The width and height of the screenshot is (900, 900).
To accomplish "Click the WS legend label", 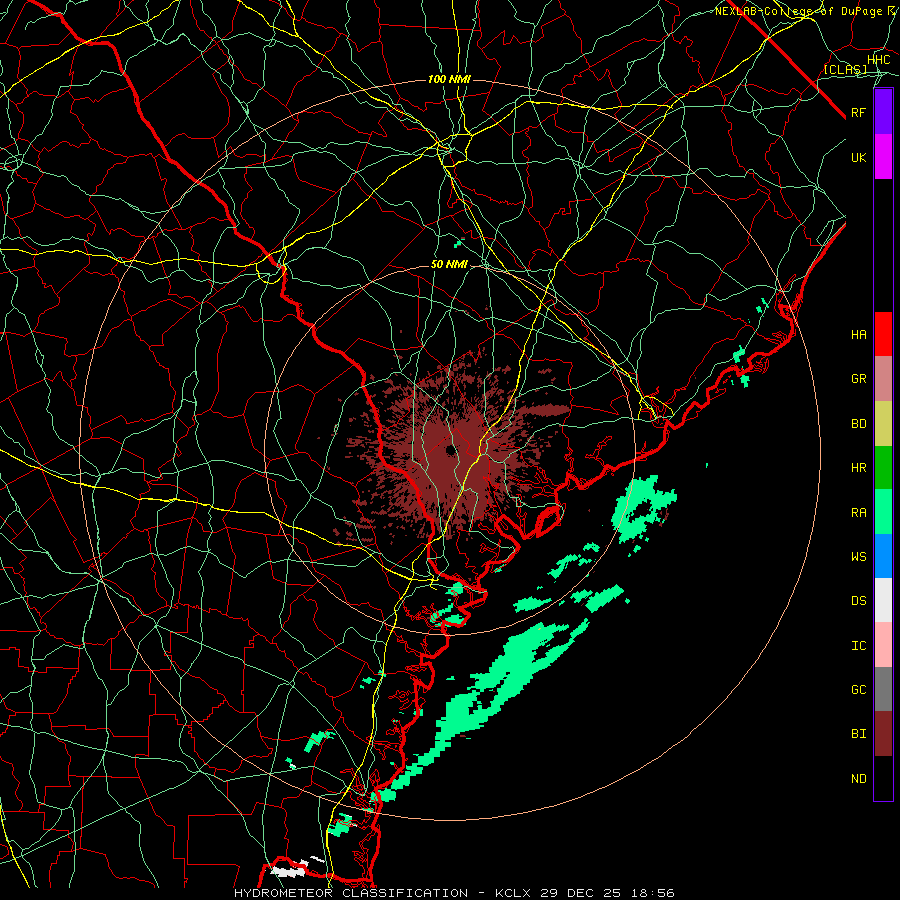I will click(x=859, y=556).
